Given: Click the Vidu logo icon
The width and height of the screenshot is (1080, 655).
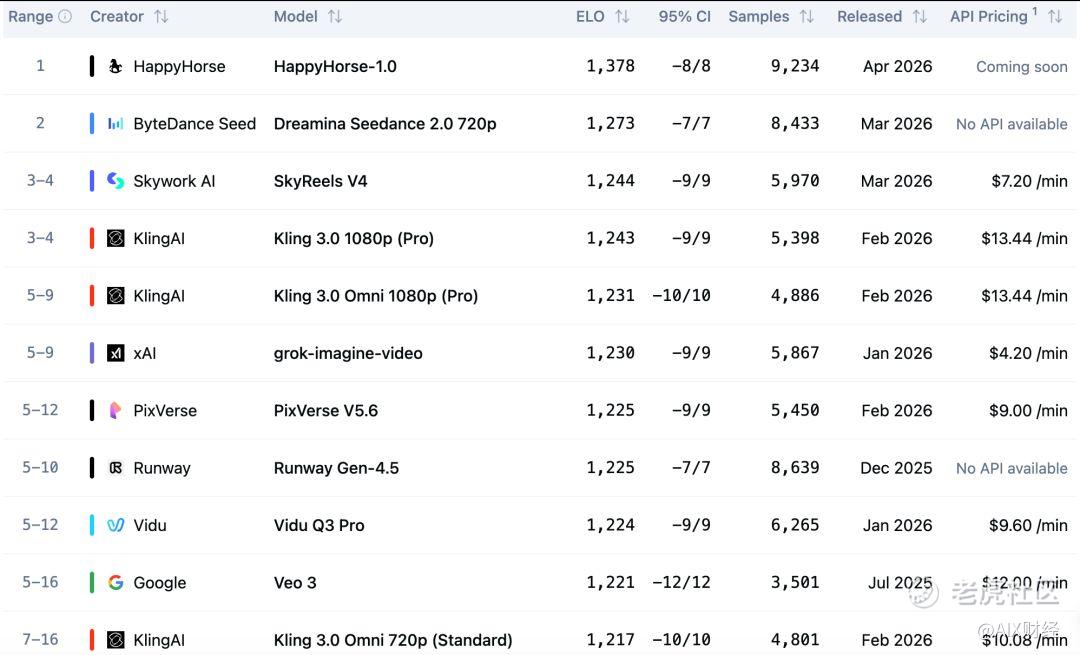Looking at the screenshot, I should pos(116,525).
